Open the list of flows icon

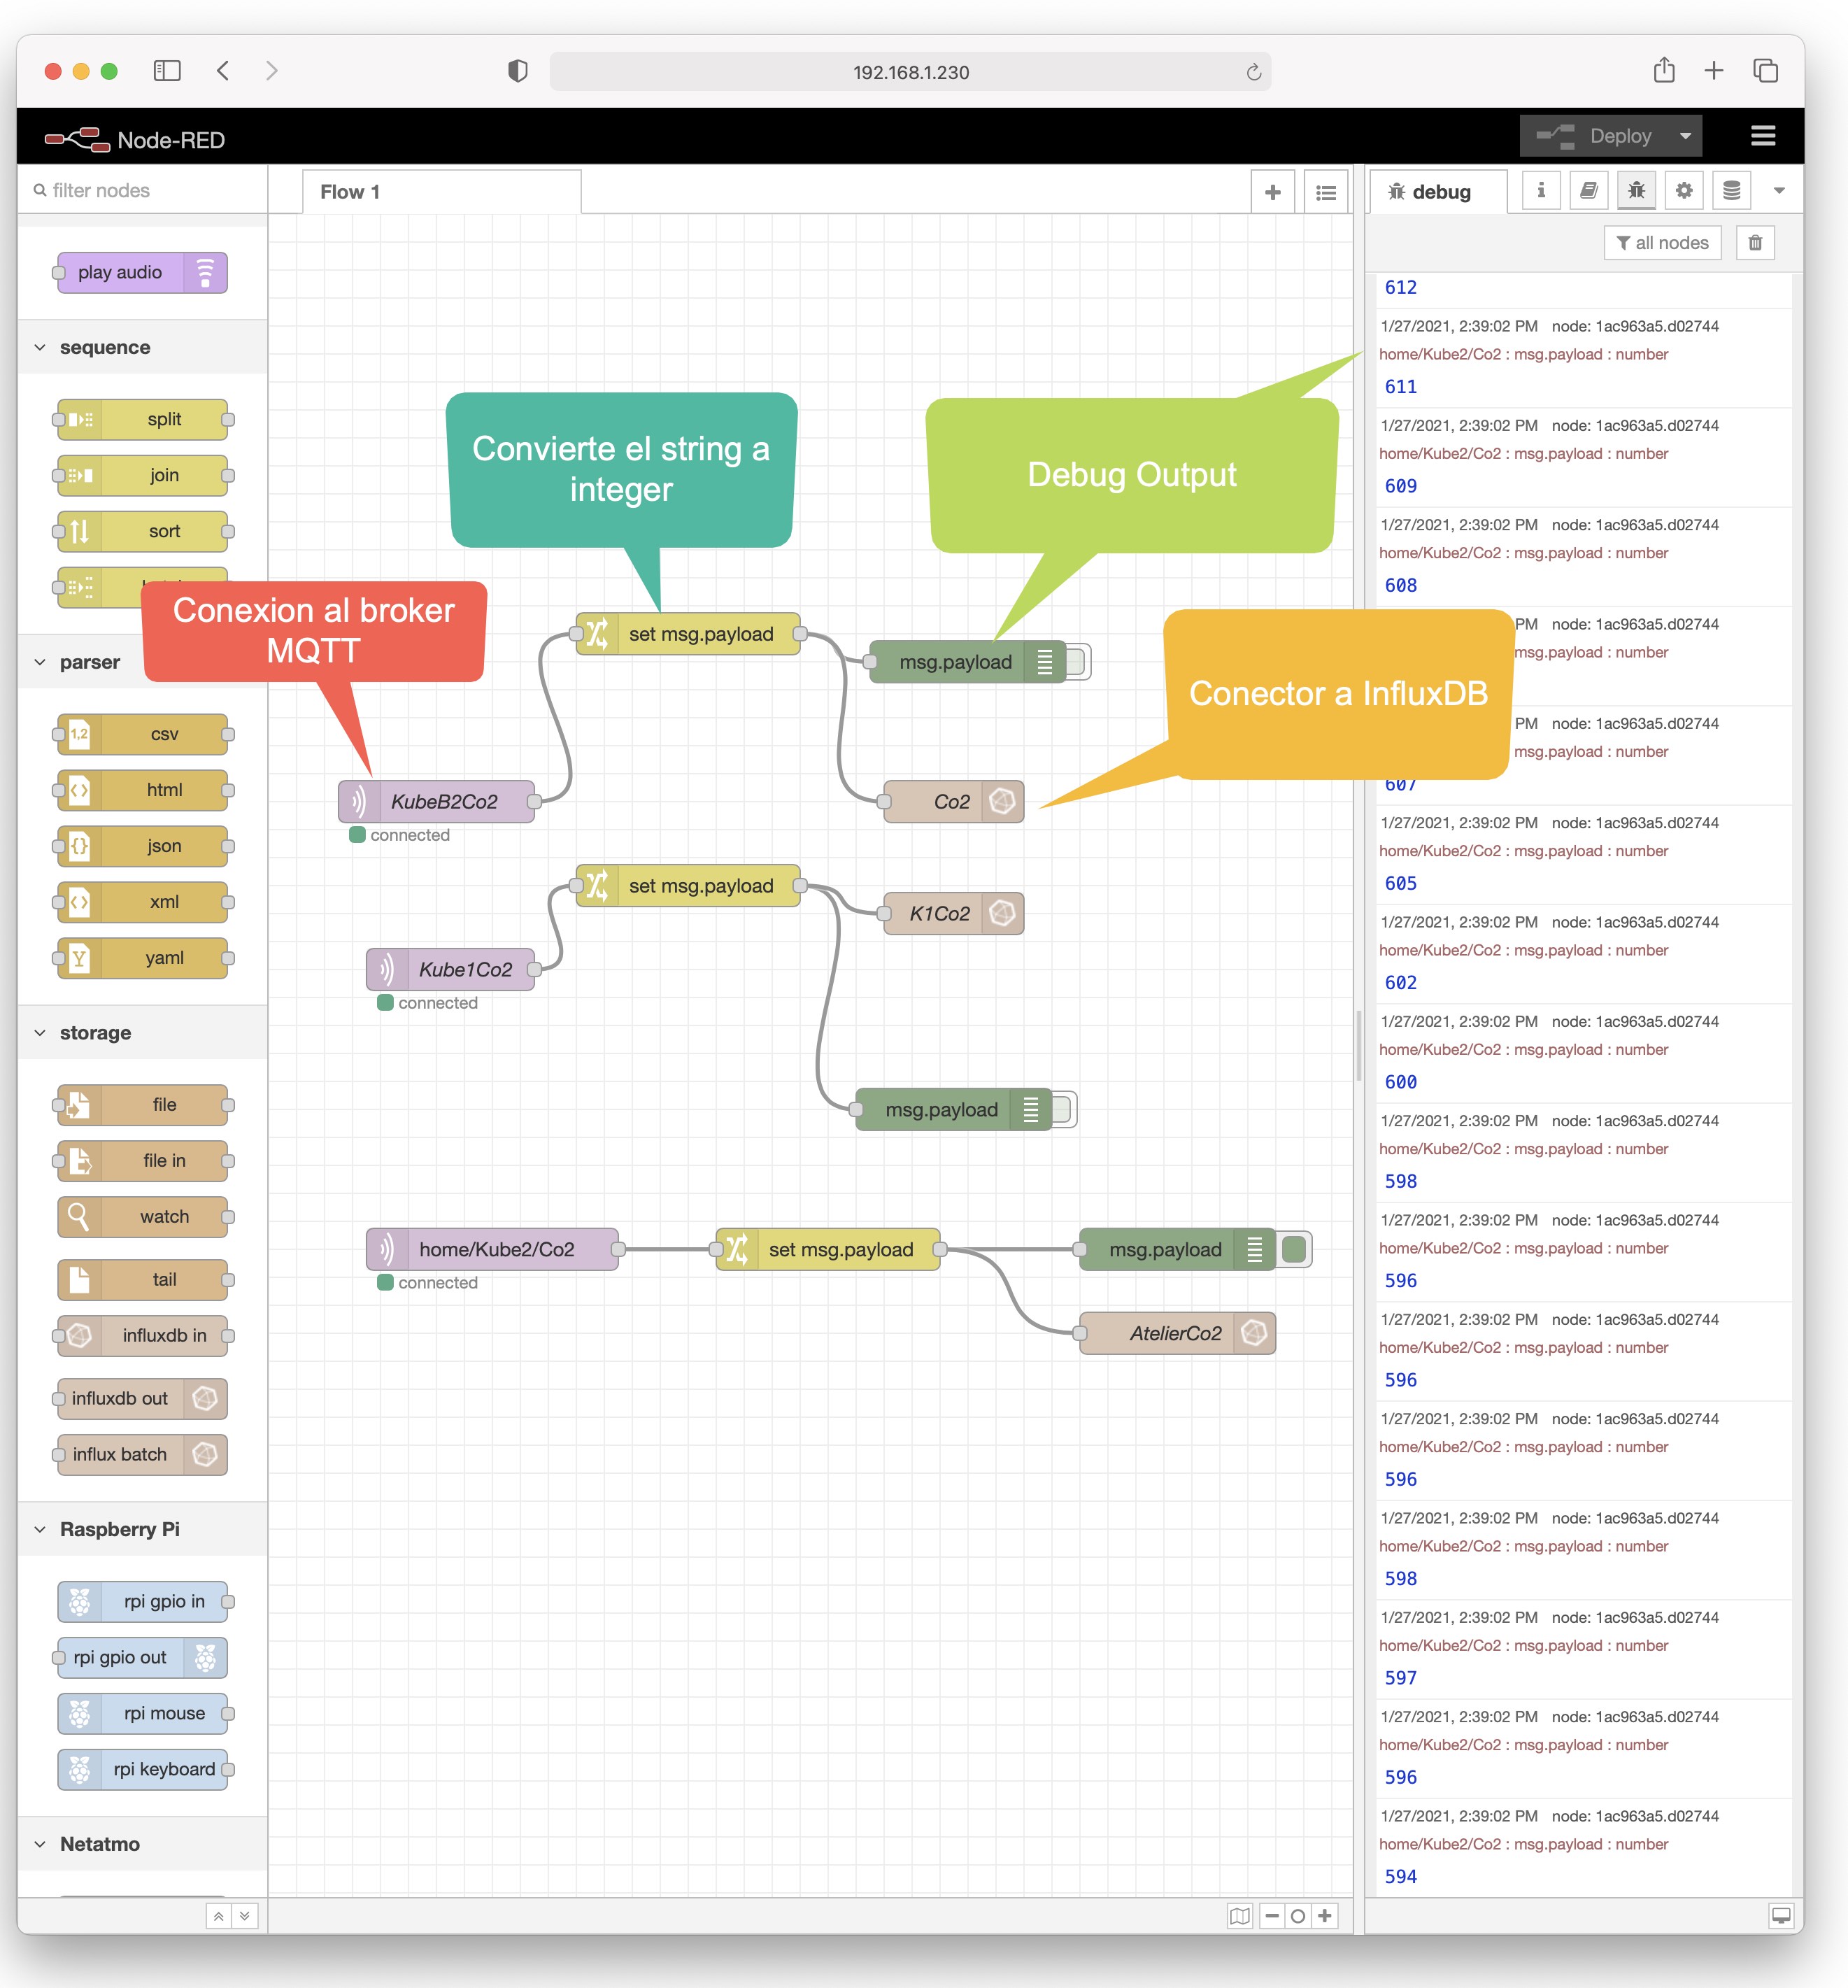click(x=1326, y=192)
